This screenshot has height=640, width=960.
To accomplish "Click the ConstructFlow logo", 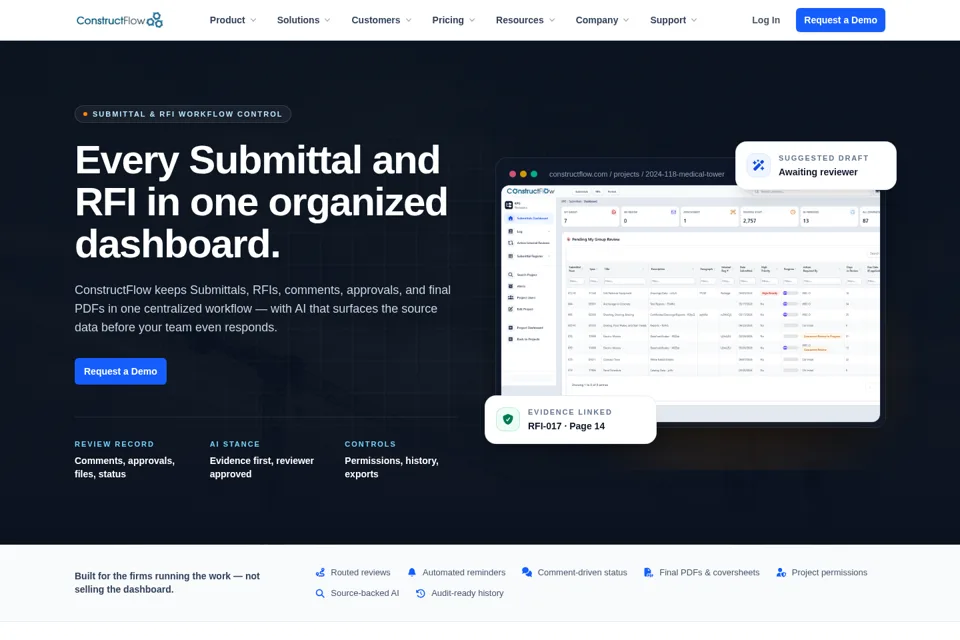I will pyautogui.click(x=119, y=20).
